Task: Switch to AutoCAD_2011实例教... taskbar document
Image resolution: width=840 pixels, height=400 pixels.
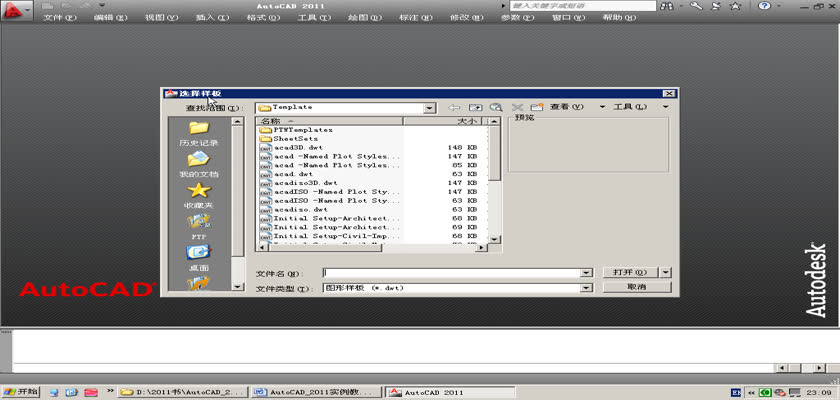Action: pos(317,393)
